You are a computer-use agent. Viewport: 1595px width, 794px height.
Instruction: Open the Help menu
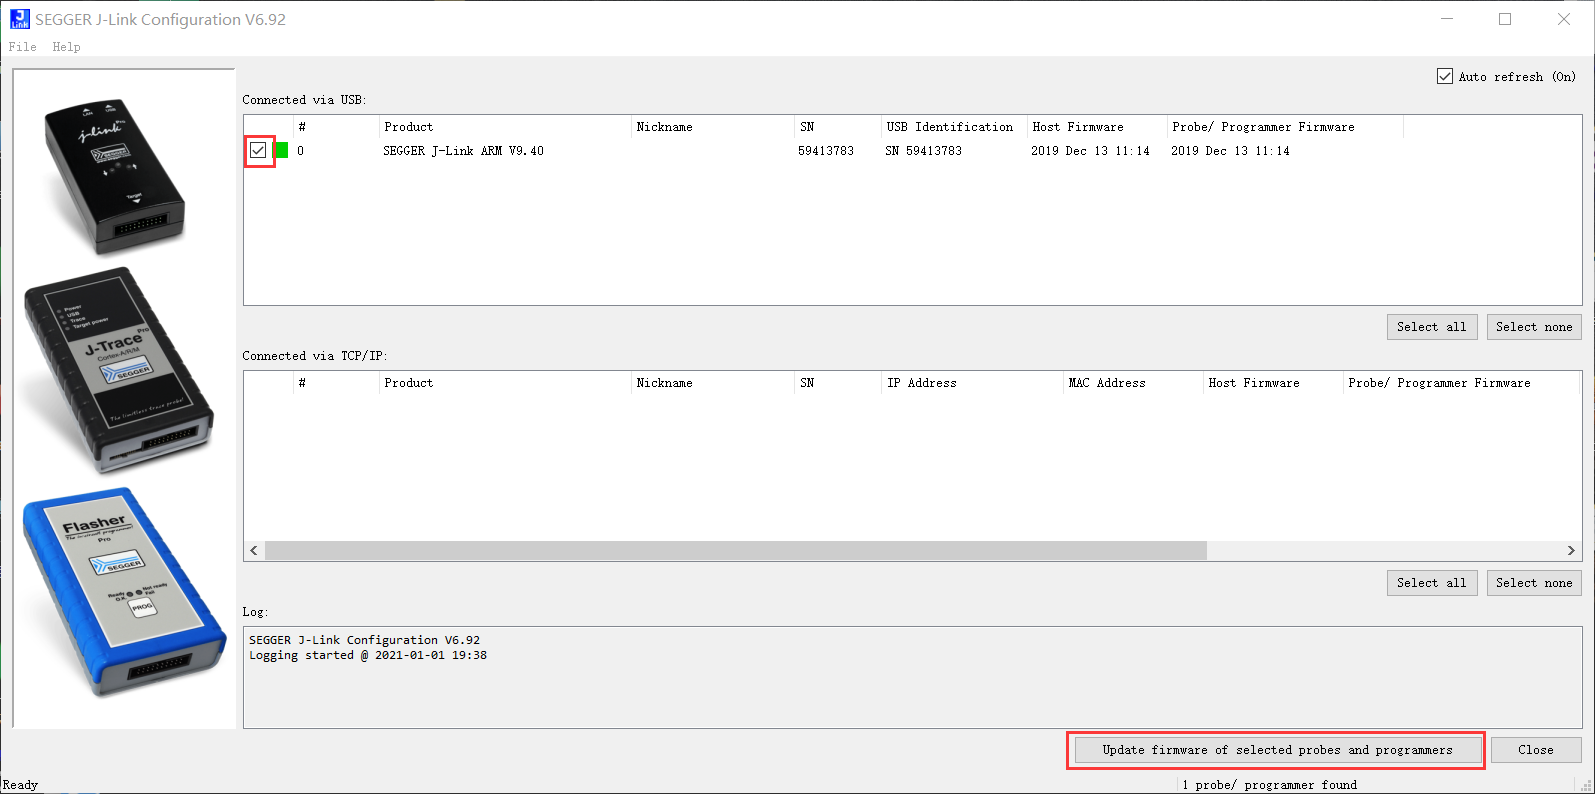[x=66, y=47]
